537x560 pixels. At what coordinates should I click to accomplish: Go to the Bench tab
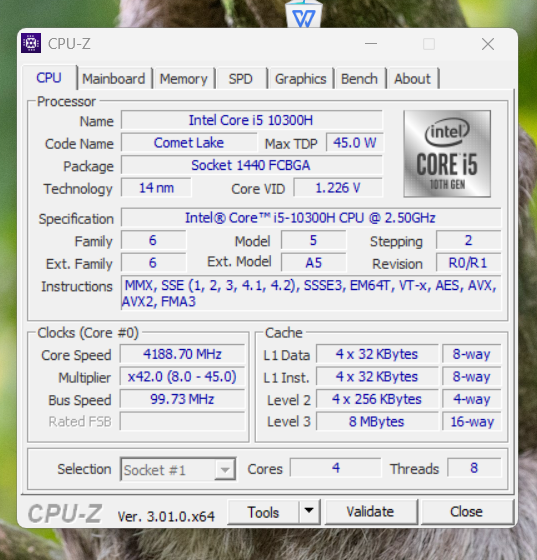tap(359, 79)
